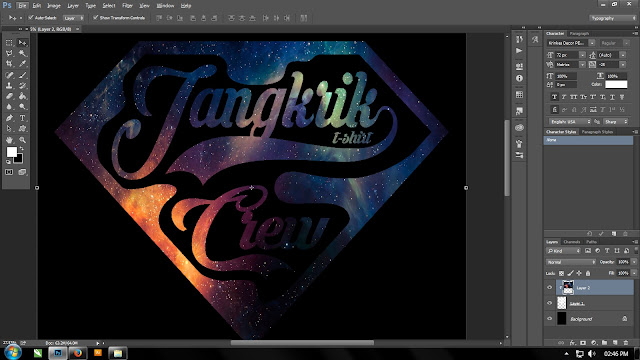The image size is (640, 360).
Task: Open the Info panel icon
Action: coord(519,78)
